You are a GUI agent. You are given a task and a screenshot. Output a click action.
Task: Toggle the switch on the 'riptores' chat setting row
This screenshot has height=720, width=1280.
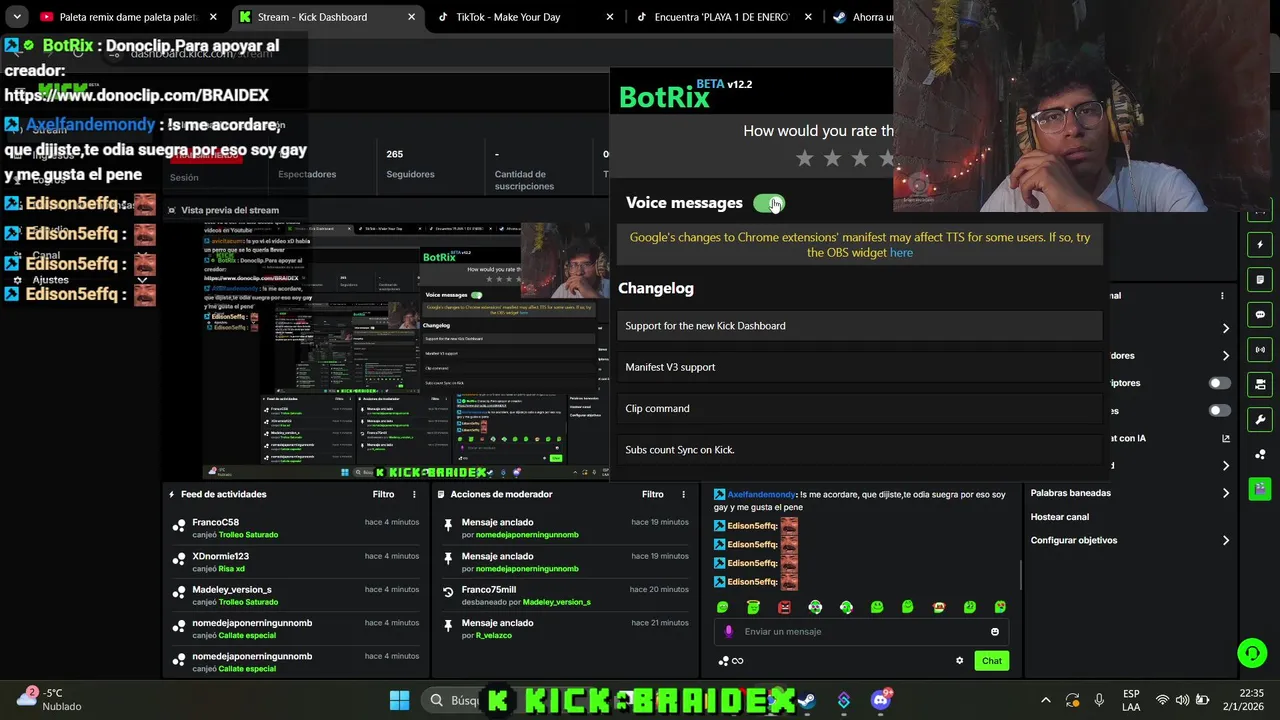click(1219, 383)
